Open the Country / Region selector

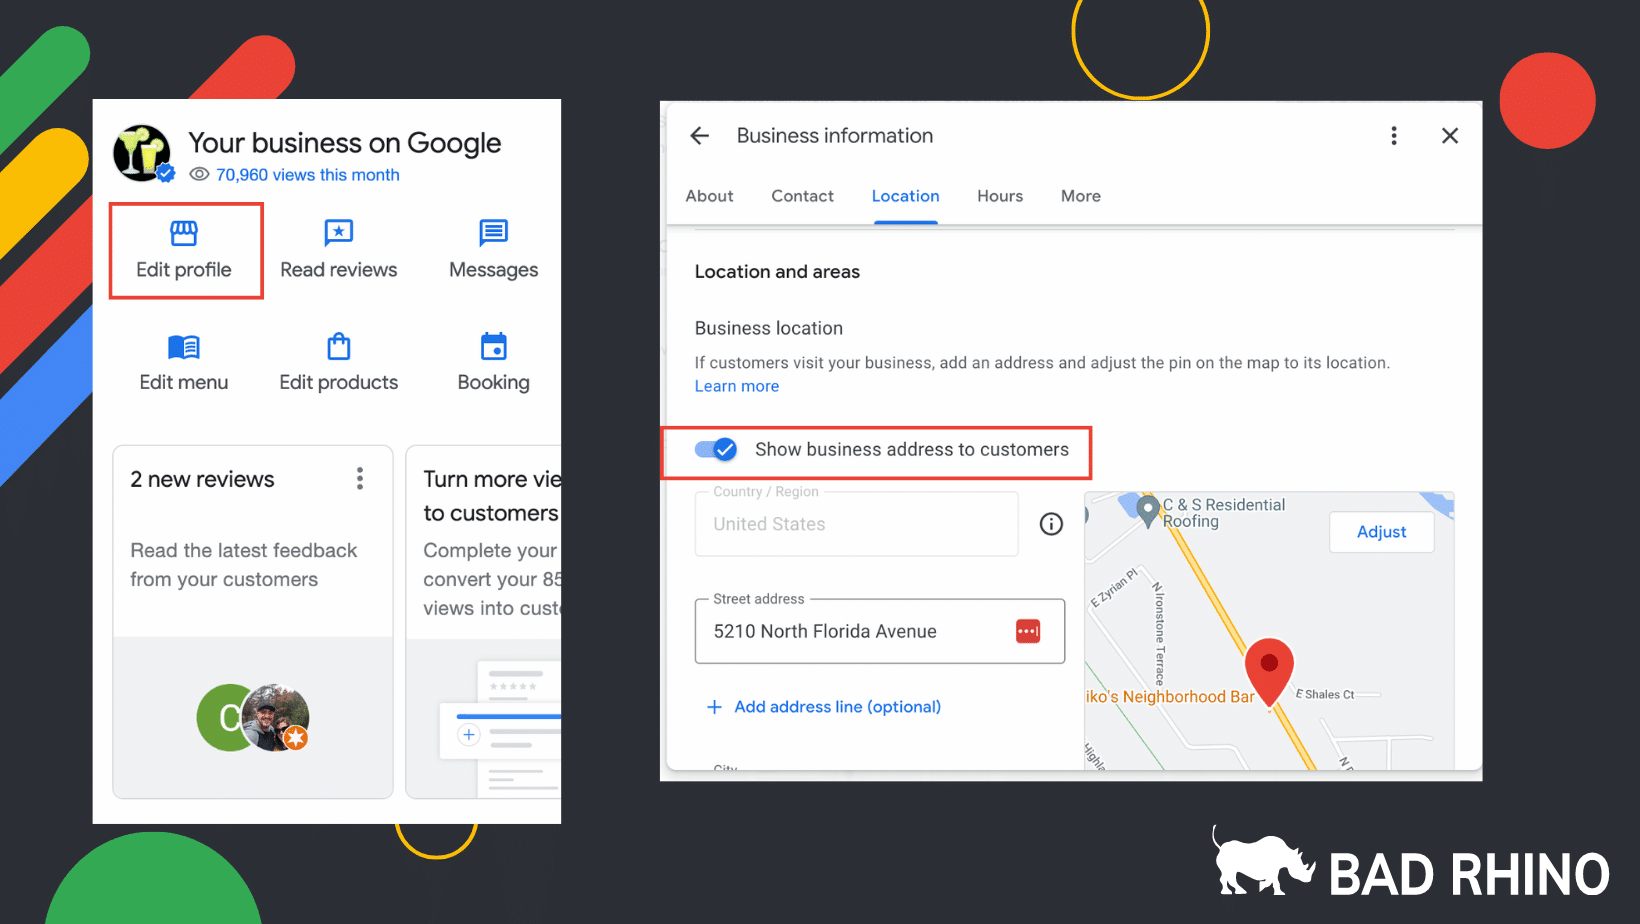[x=856, y=524]
